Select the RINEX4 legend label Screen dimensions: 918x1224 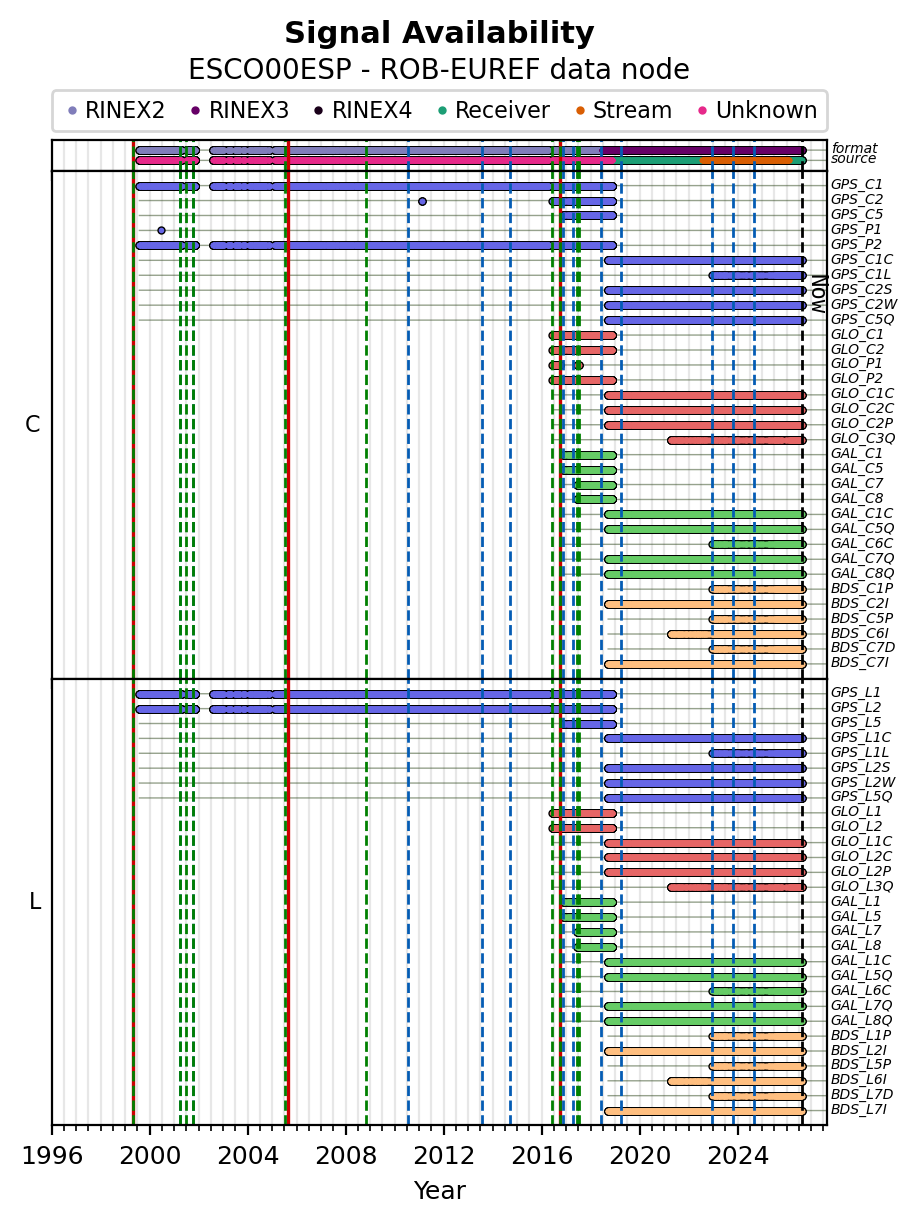pyautogui.click(x=371, y=111)
